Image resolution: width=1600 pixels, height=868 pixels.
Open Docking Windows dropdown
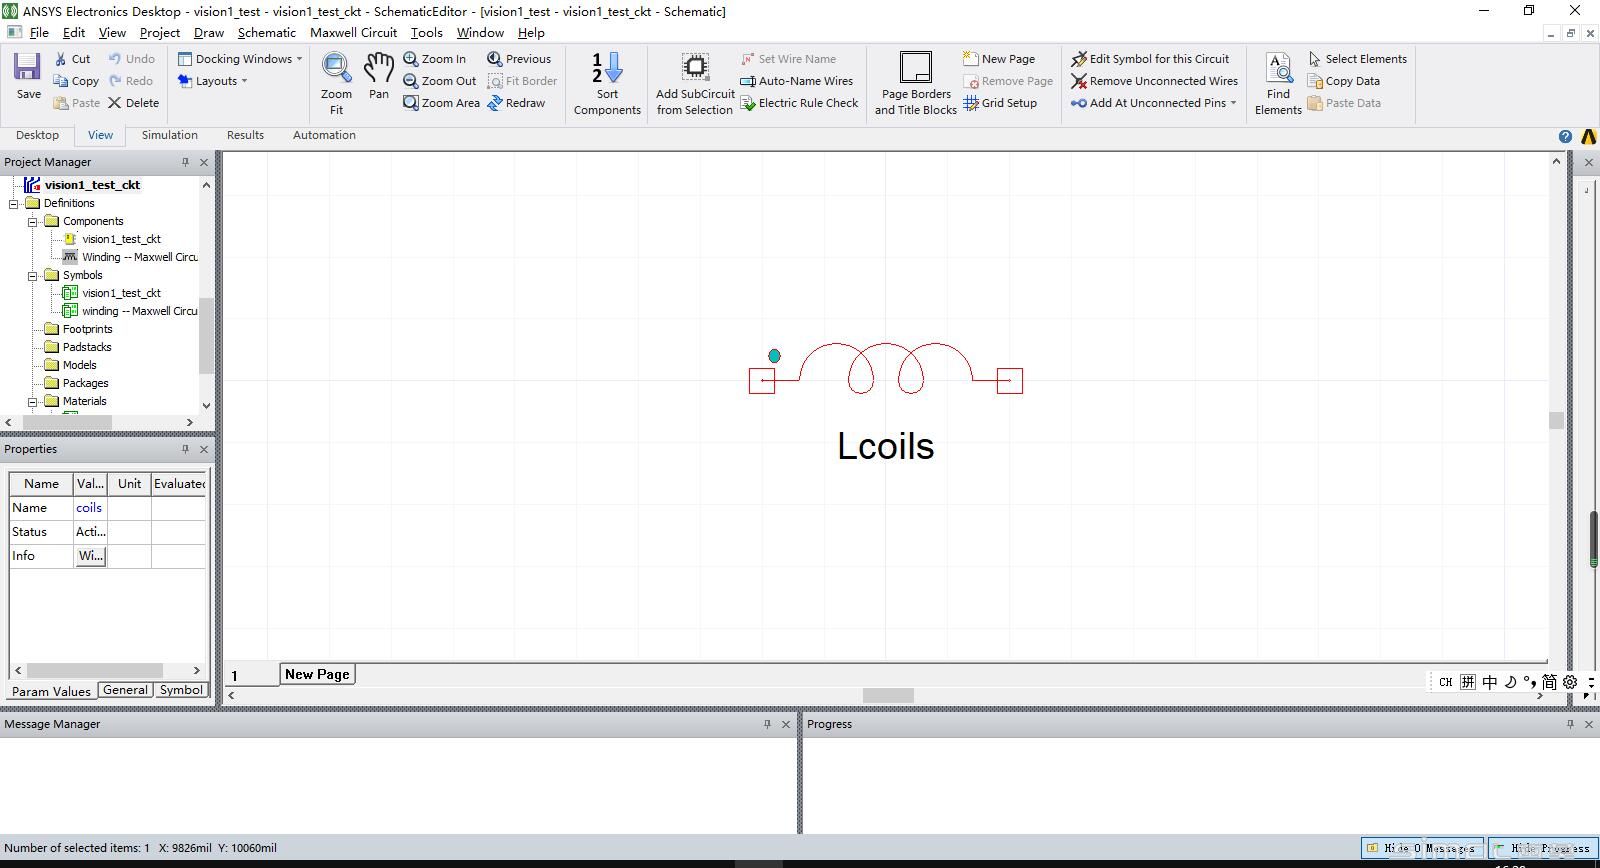(240, 59)
